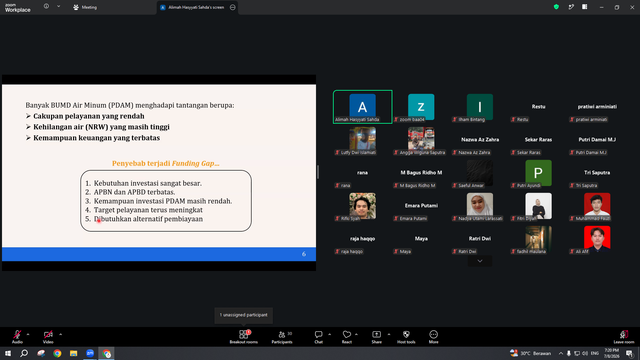Open audio options arrow next to Audio
640x360 pixels.
(28, 334)
